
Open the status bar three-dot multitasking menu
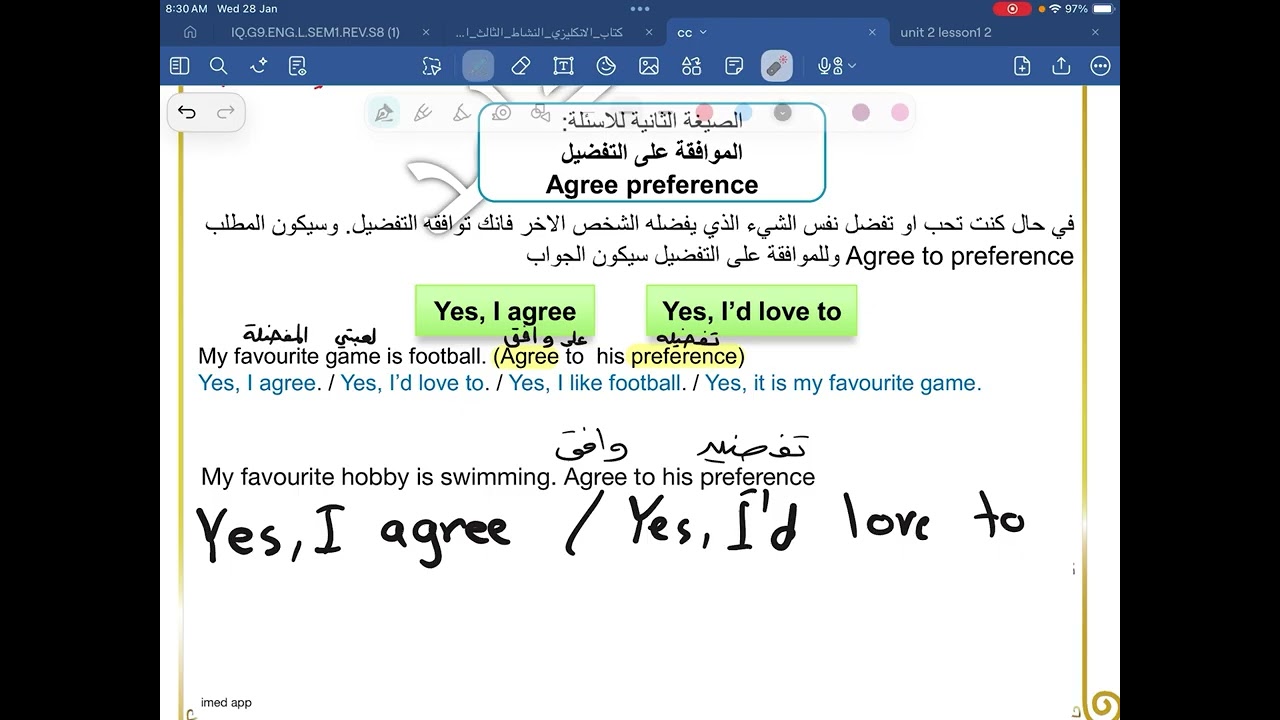pos(640,8)
